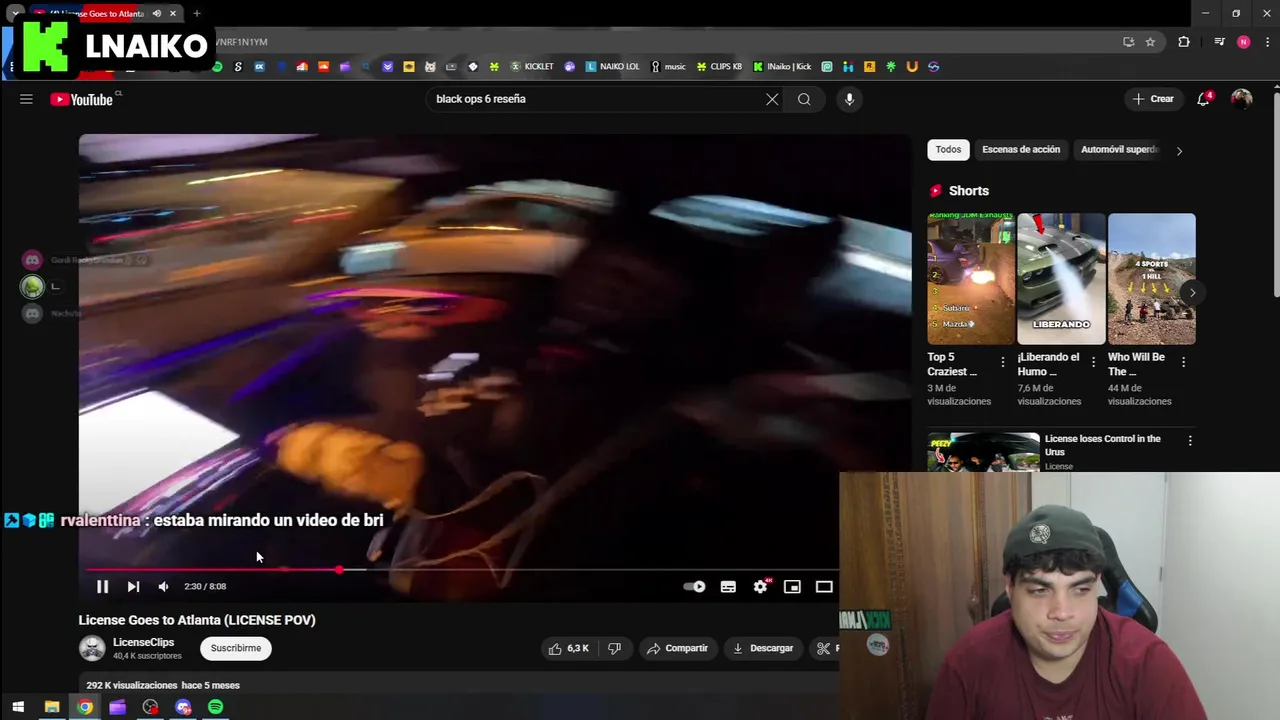The image size is (1280, 720).
Task: Switch to theater mode
Action: coord(824,586)
